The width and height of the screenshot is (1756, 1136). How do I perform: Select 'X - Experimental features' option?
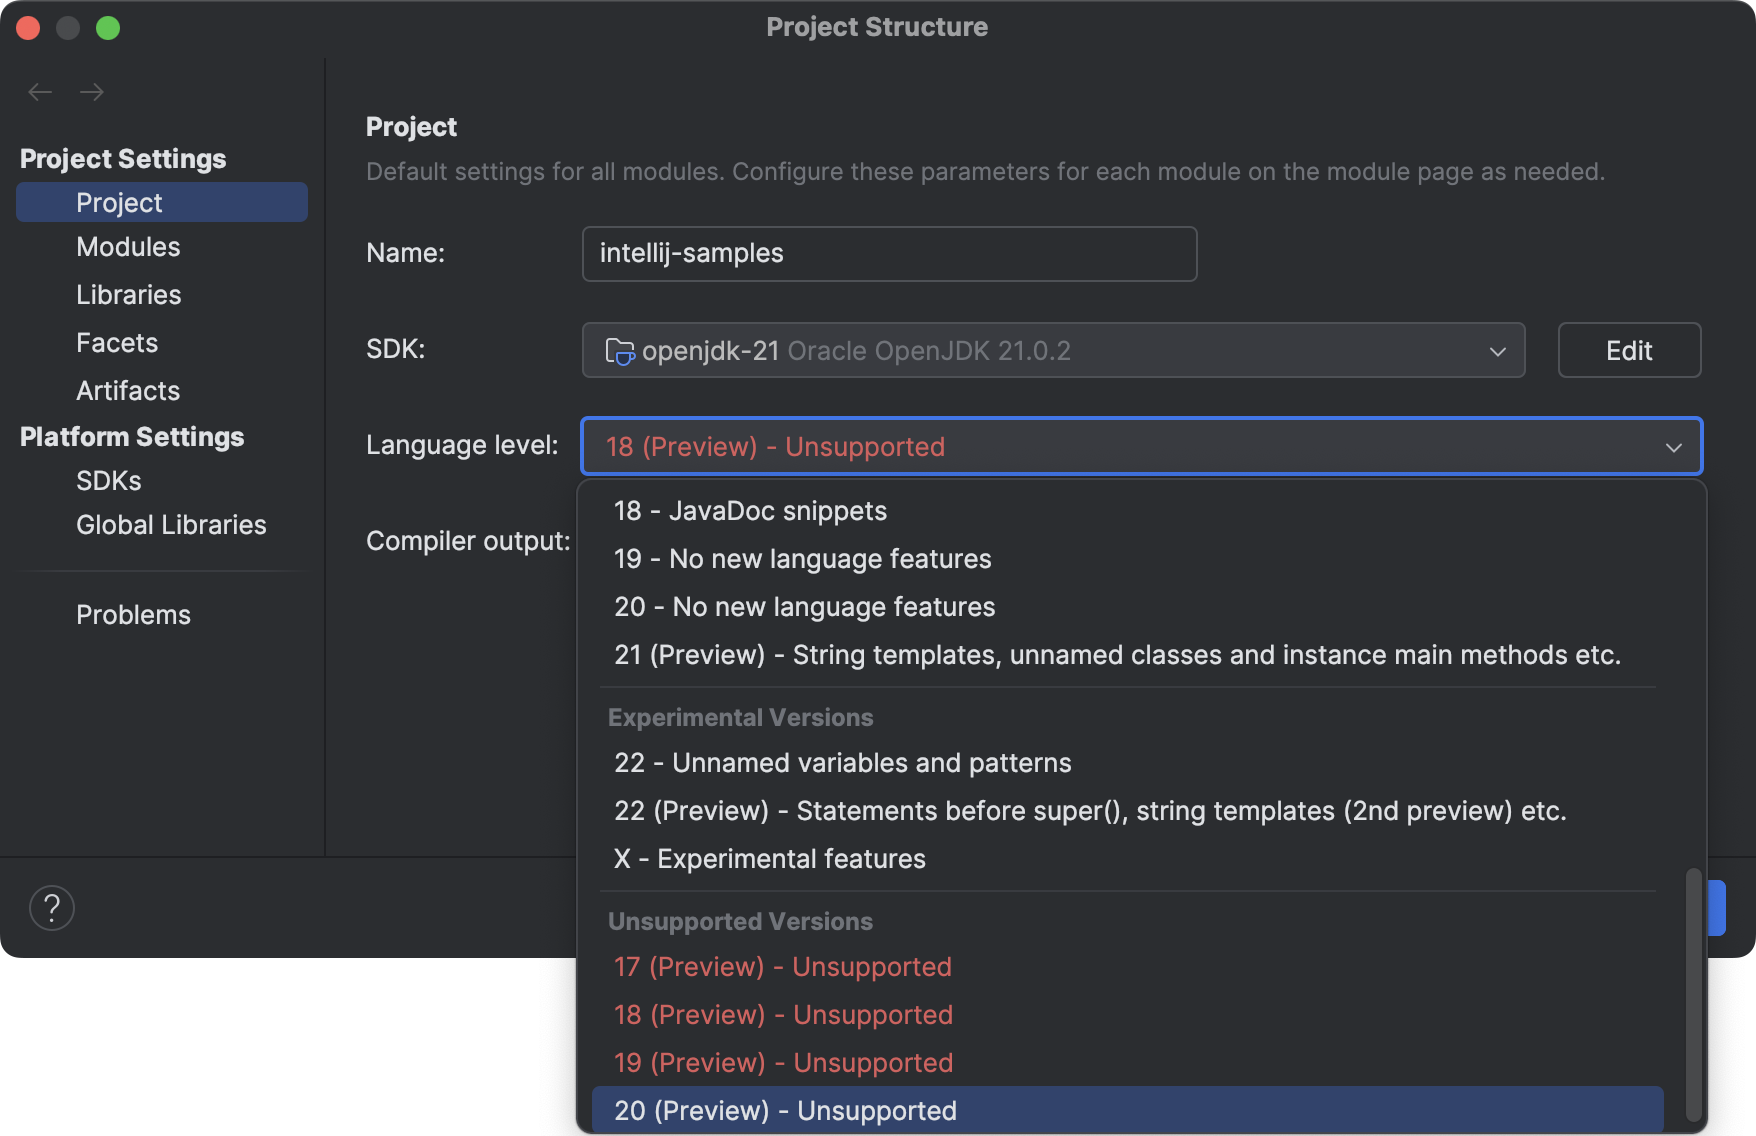point(769,858)
